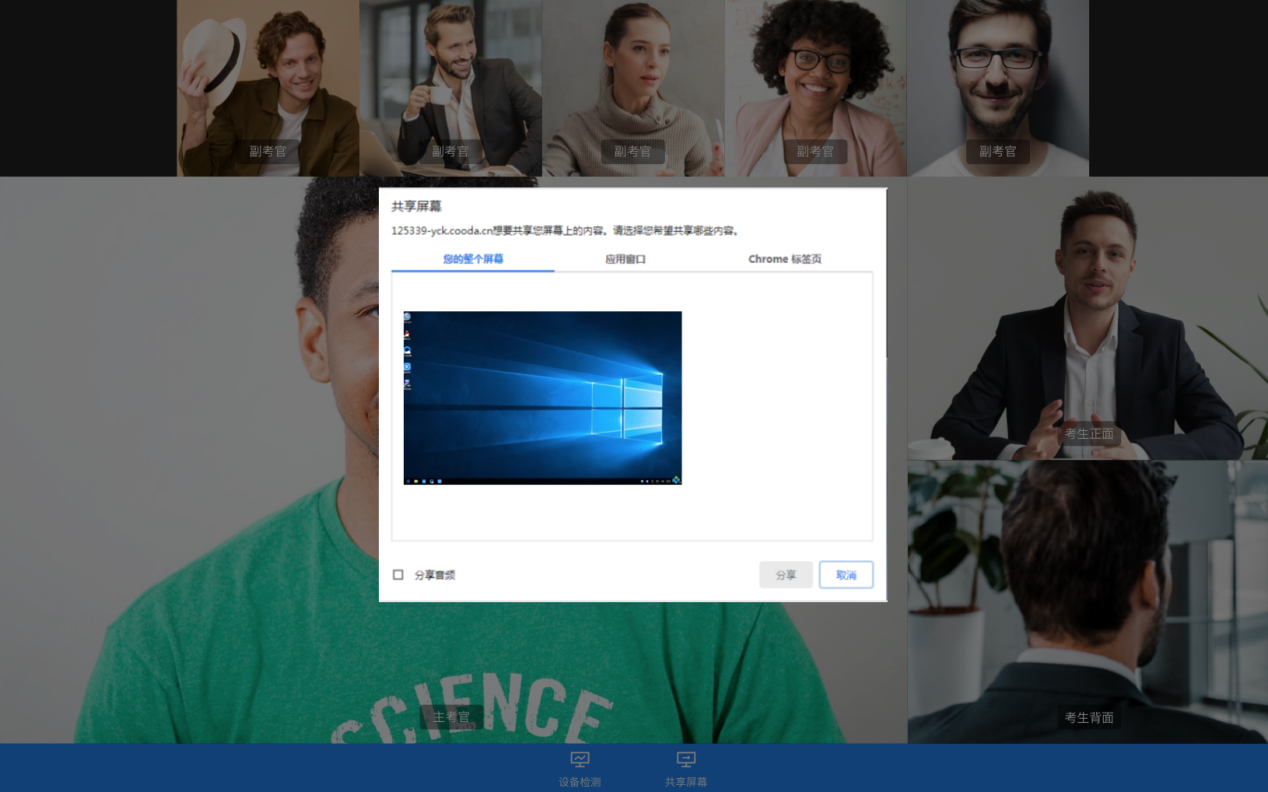
Task: Click the 分享音频 label text
Action: [435, 575]
